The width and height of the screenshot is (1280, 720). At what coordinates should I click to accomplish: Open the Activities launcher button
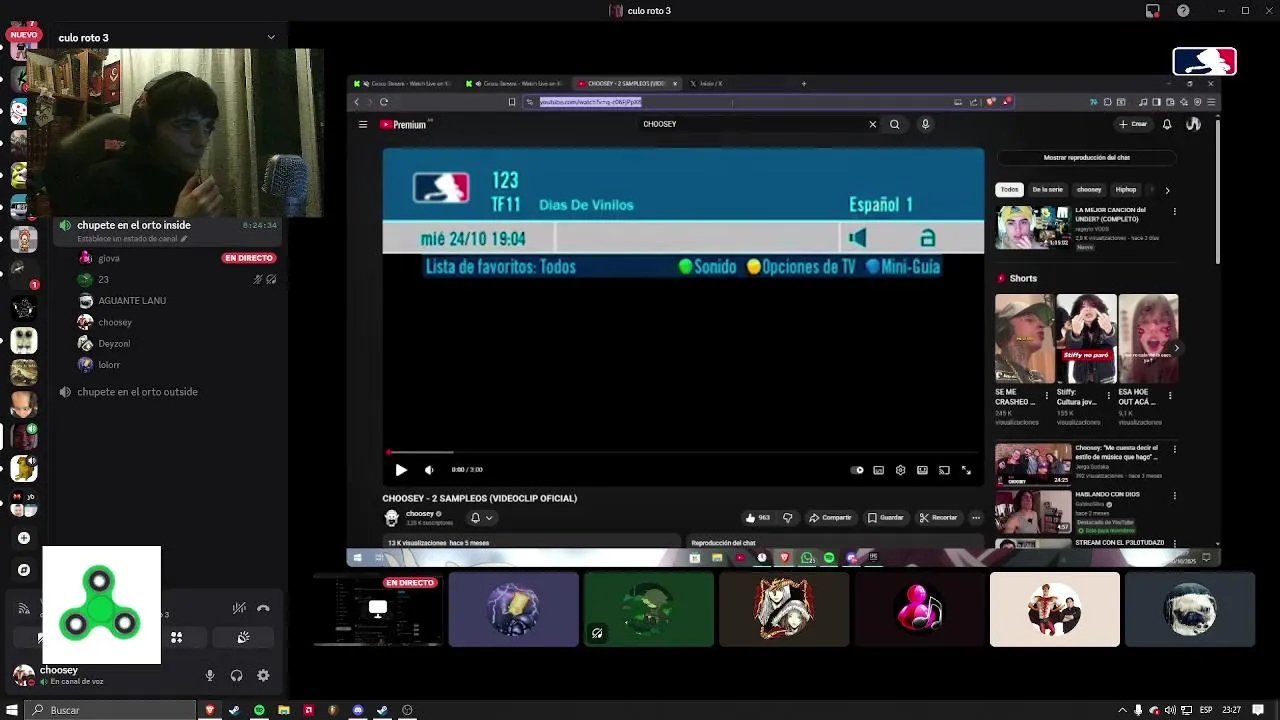(176, 637)
